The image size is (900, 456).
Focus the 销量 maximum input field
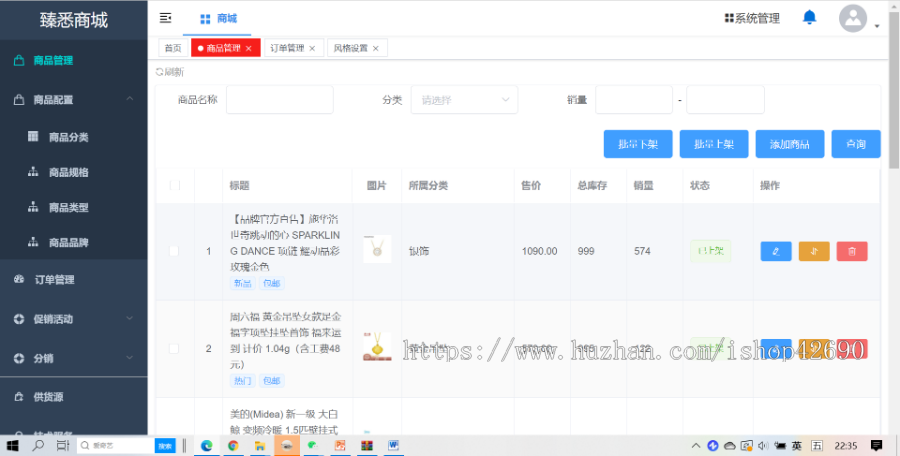726,100
